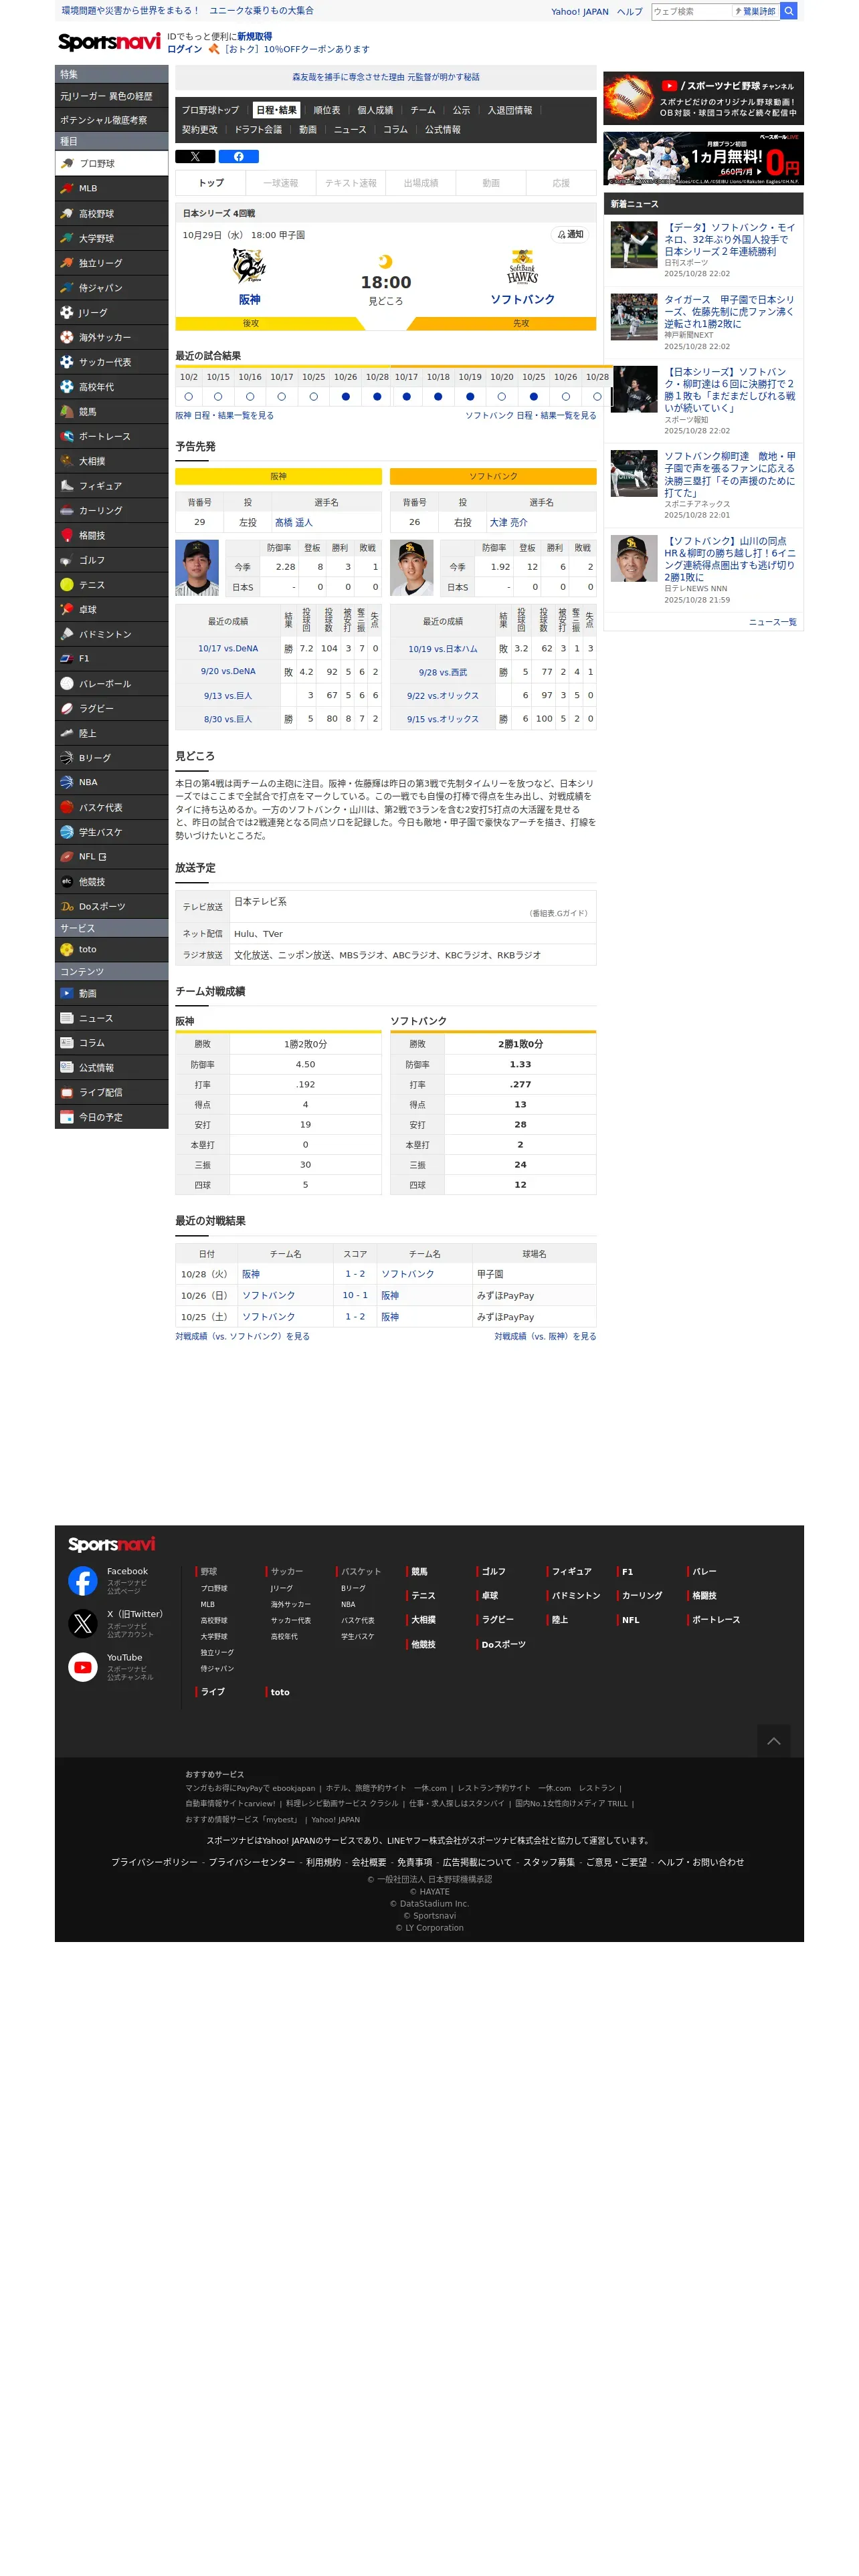Open ボートレース in the sidebar
Screen dimensions: 859x2576
tap(111, 436)
